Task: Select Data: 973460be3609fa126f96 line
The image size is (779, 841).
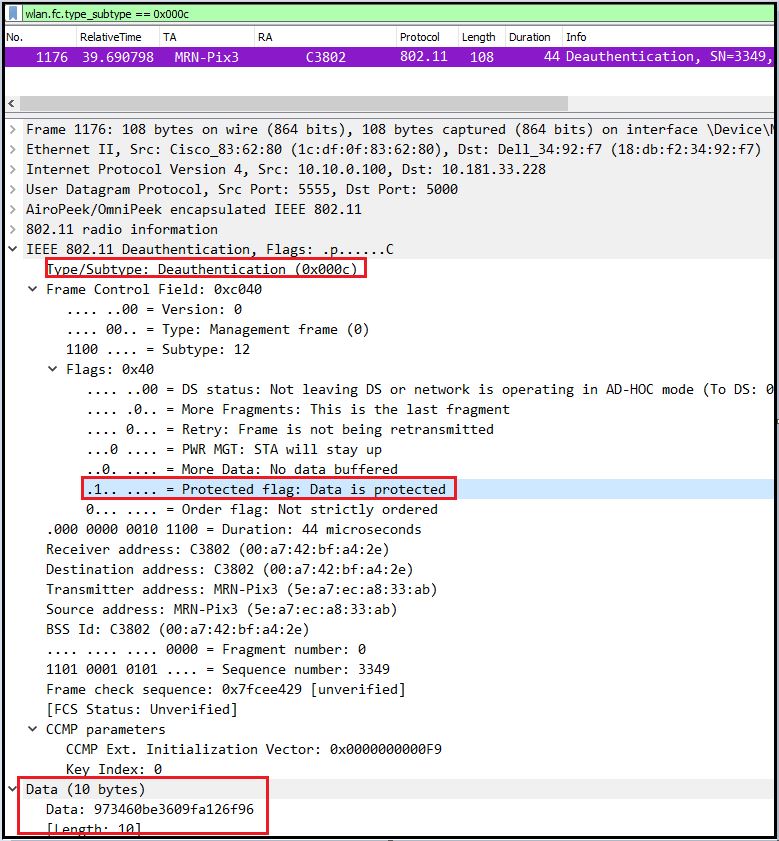Action: point(150,809)
